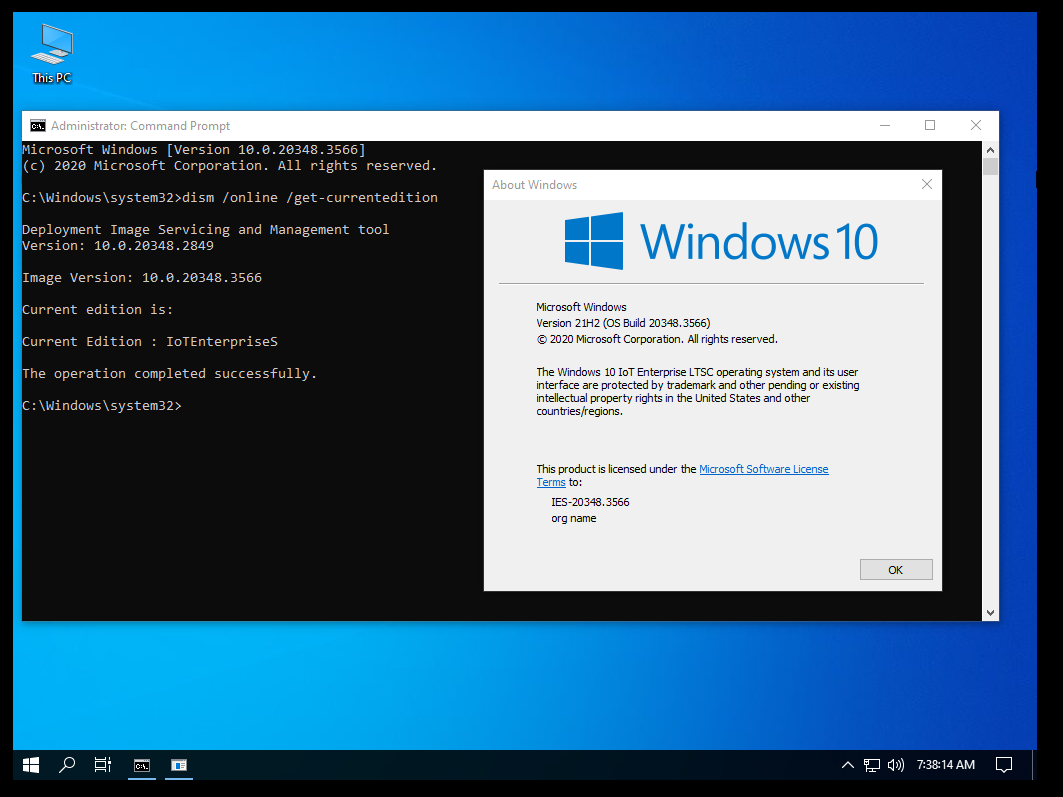Open the network status tray icon
The width and height of the screenshot is (1063, 797).
point(872,765)
